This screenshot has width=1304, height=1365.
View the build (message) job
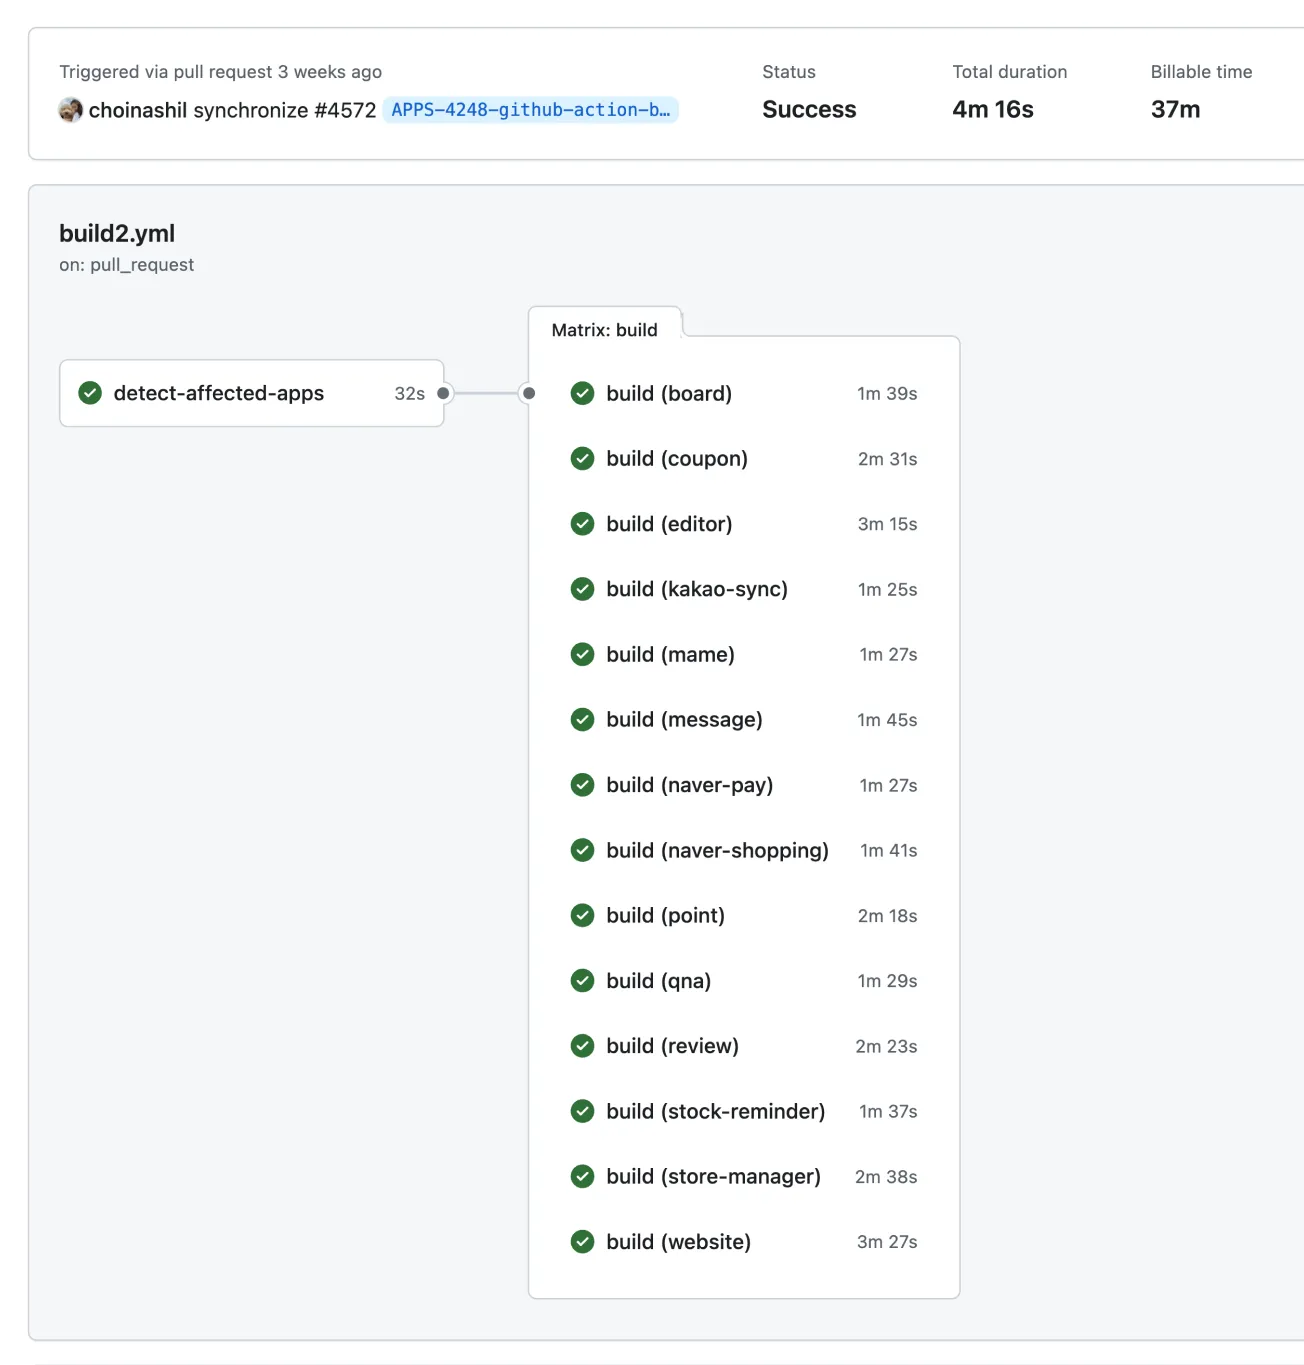click(684, 720)
